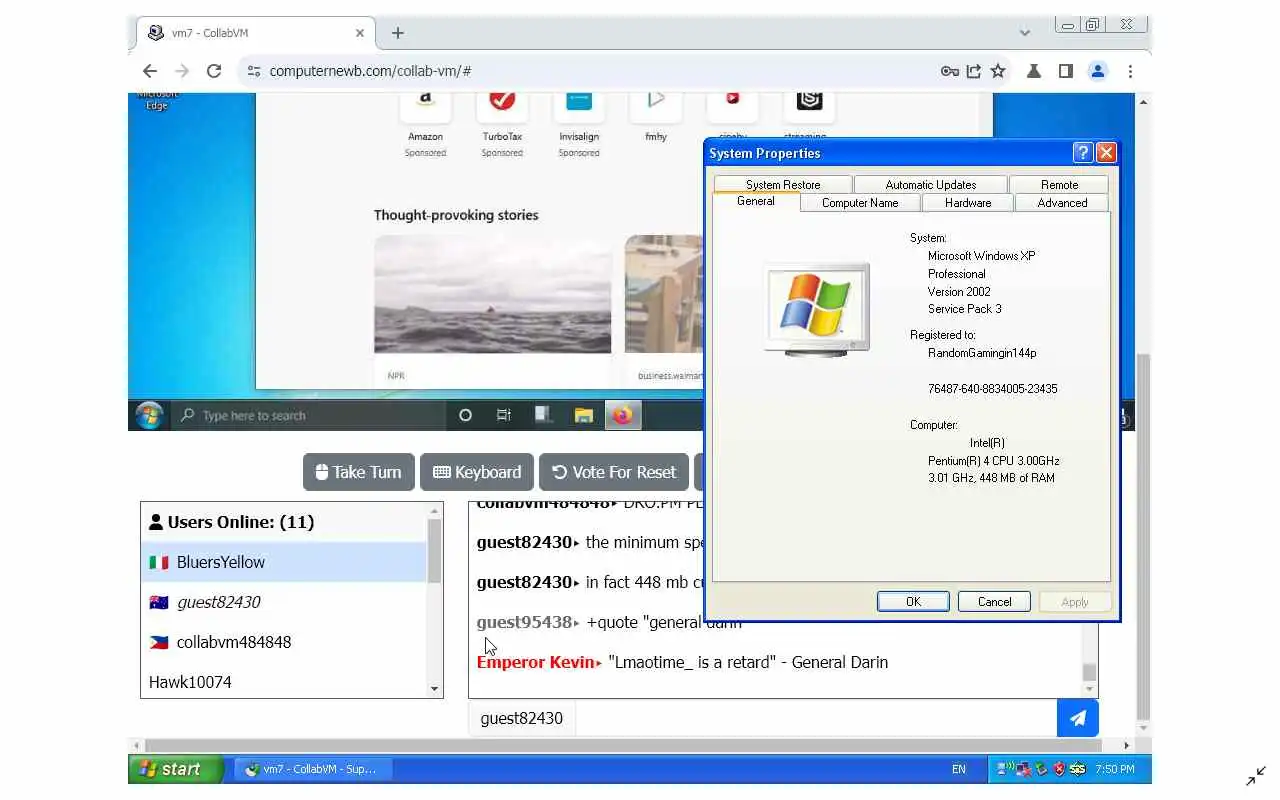Image resolution: width=1280 pixels, height=800 pixels.
Task: Click the Cortana circle icon on VM taskbar
Action: click(x=465, y=415)
